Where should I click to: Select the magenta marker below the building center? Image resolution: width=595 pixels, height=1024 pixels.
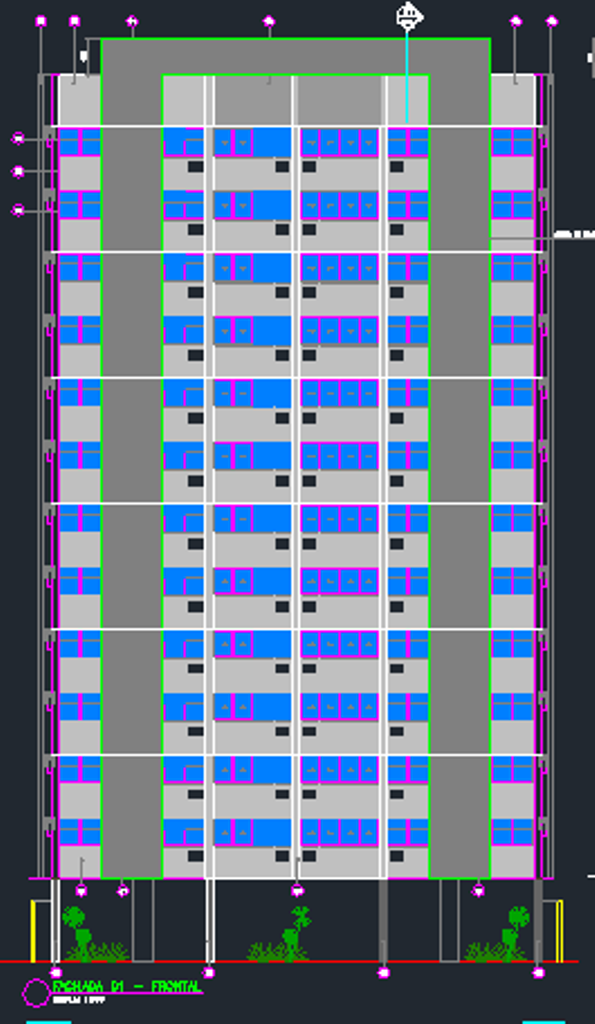tap(297, 890)
